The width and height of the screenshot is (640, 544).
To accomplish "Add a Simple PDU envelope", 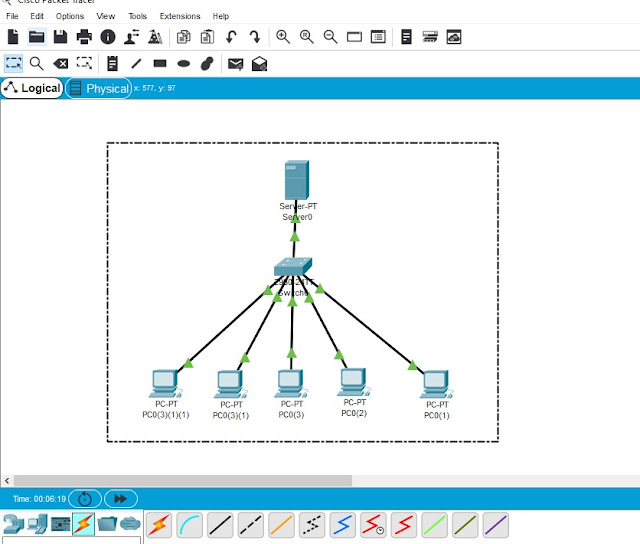I will [x=236, y=64].
